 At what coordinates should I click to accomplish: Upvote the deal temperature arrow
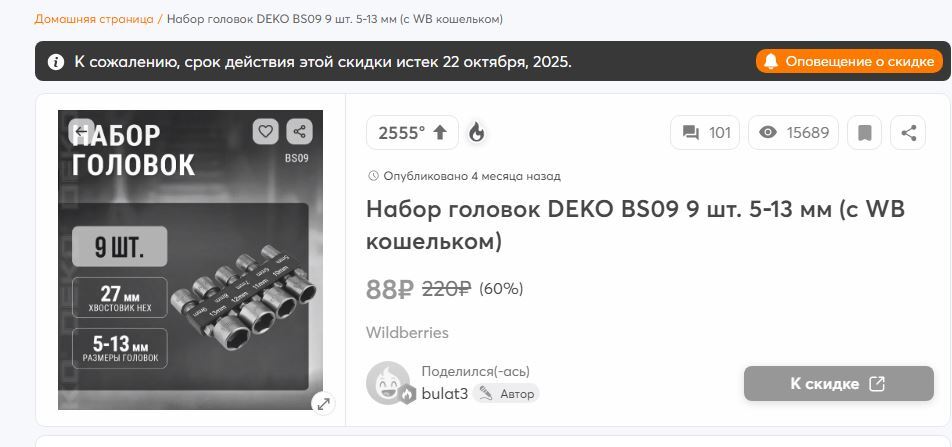coord(440,132)
